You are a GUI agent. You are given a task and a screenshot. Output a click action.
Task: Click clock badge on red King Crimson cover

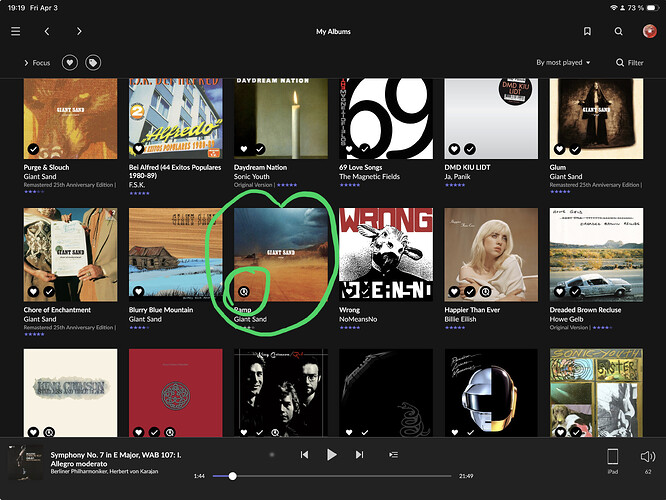tap(169, 432)
